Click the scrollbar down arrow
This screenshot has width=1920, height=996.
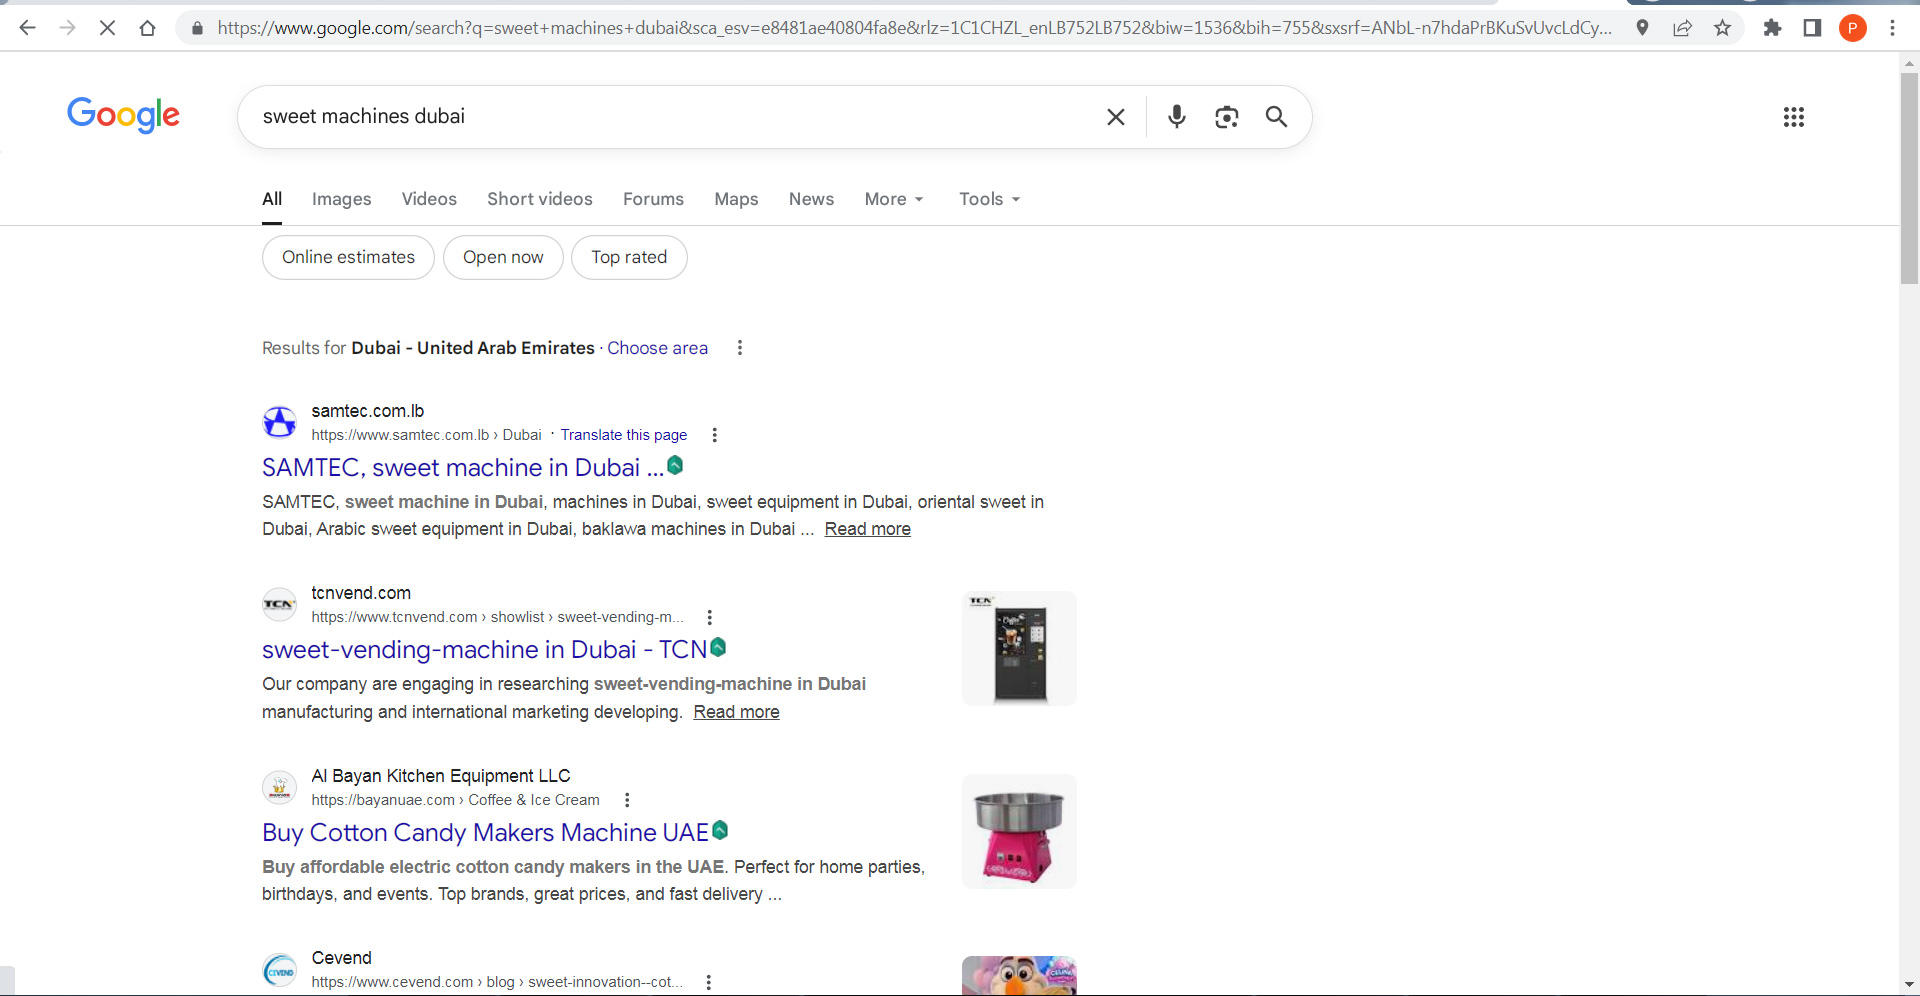[x=1909, y=985]
